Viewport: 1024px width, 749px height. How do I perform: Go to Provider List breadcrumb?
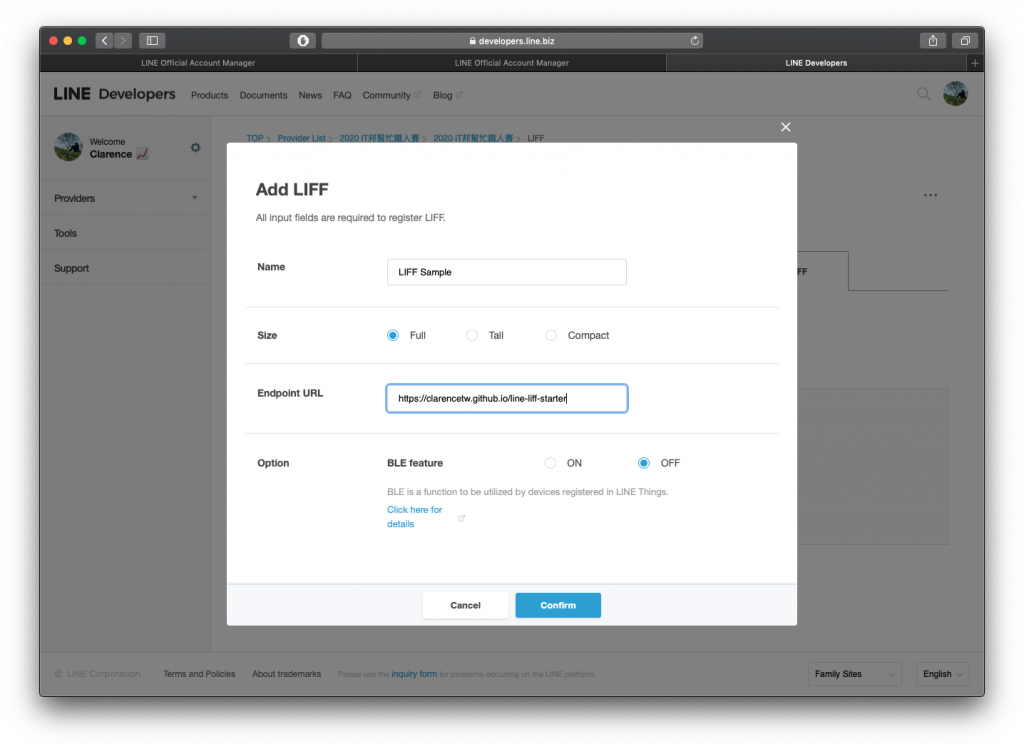tap(301, 138)
